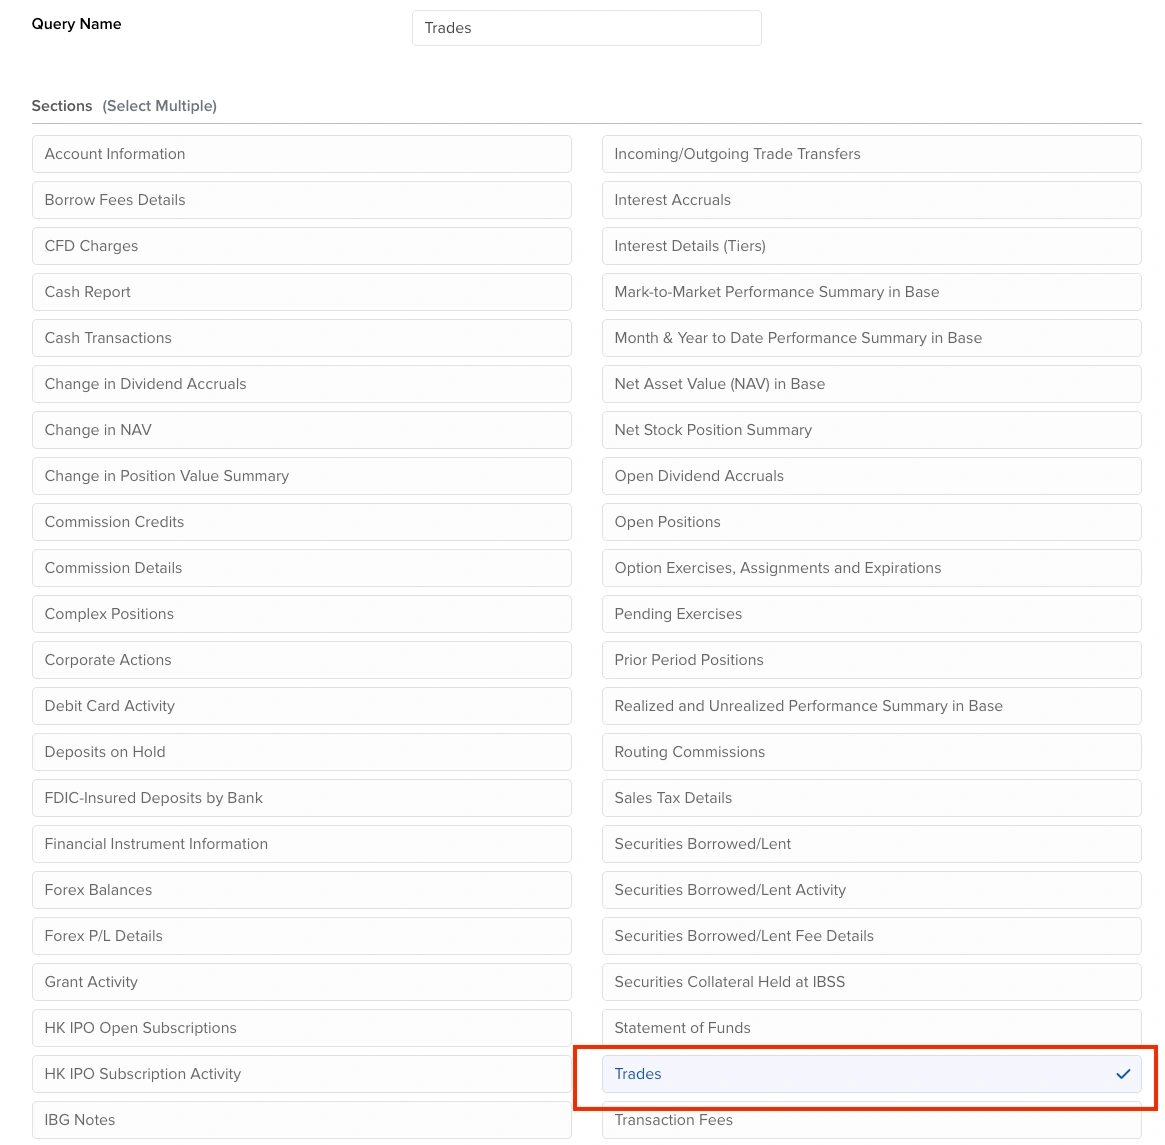Enable the Prior Period Positions section
Viewport: 1165px width, 1145px height.
[870, 660]
